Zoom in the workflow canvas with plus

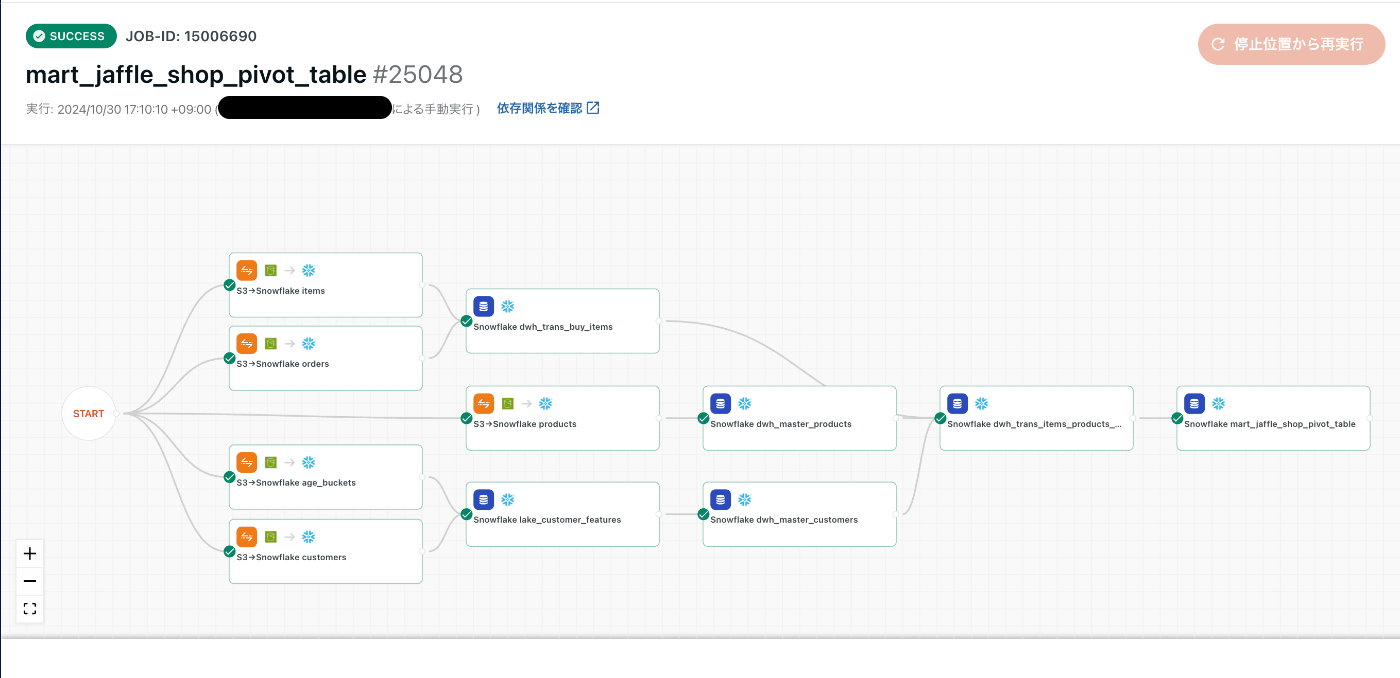click(30, 553)
